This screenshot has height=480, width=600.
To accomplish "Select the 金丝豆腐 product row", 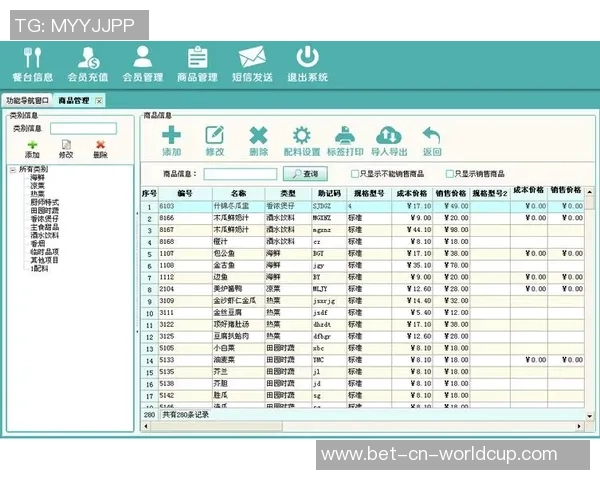I will click(x=363, y=313).
